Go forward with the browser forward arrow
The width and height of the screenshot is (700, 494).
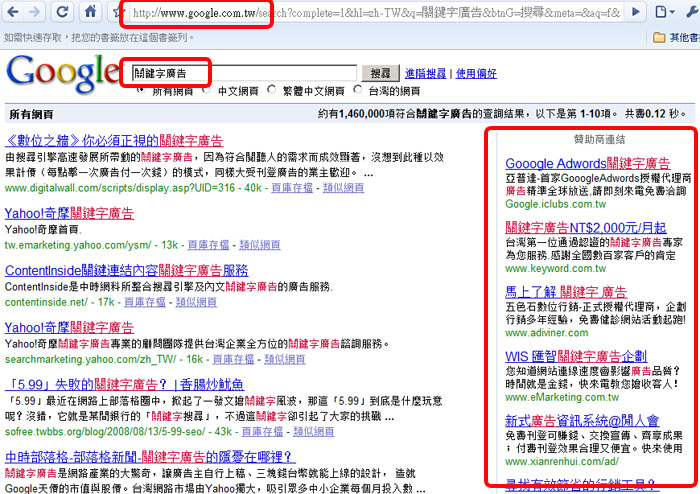coord(35,12)
